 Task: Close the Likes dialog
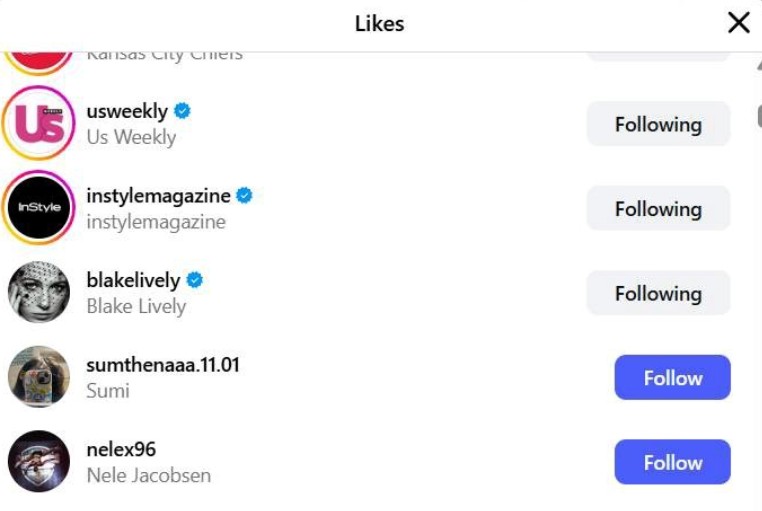[x=738, y=23]
